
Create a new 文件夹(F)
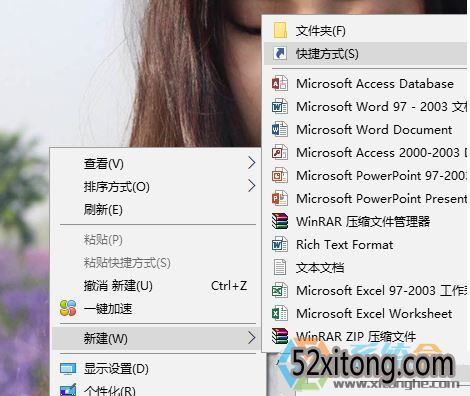click(366, 31)
